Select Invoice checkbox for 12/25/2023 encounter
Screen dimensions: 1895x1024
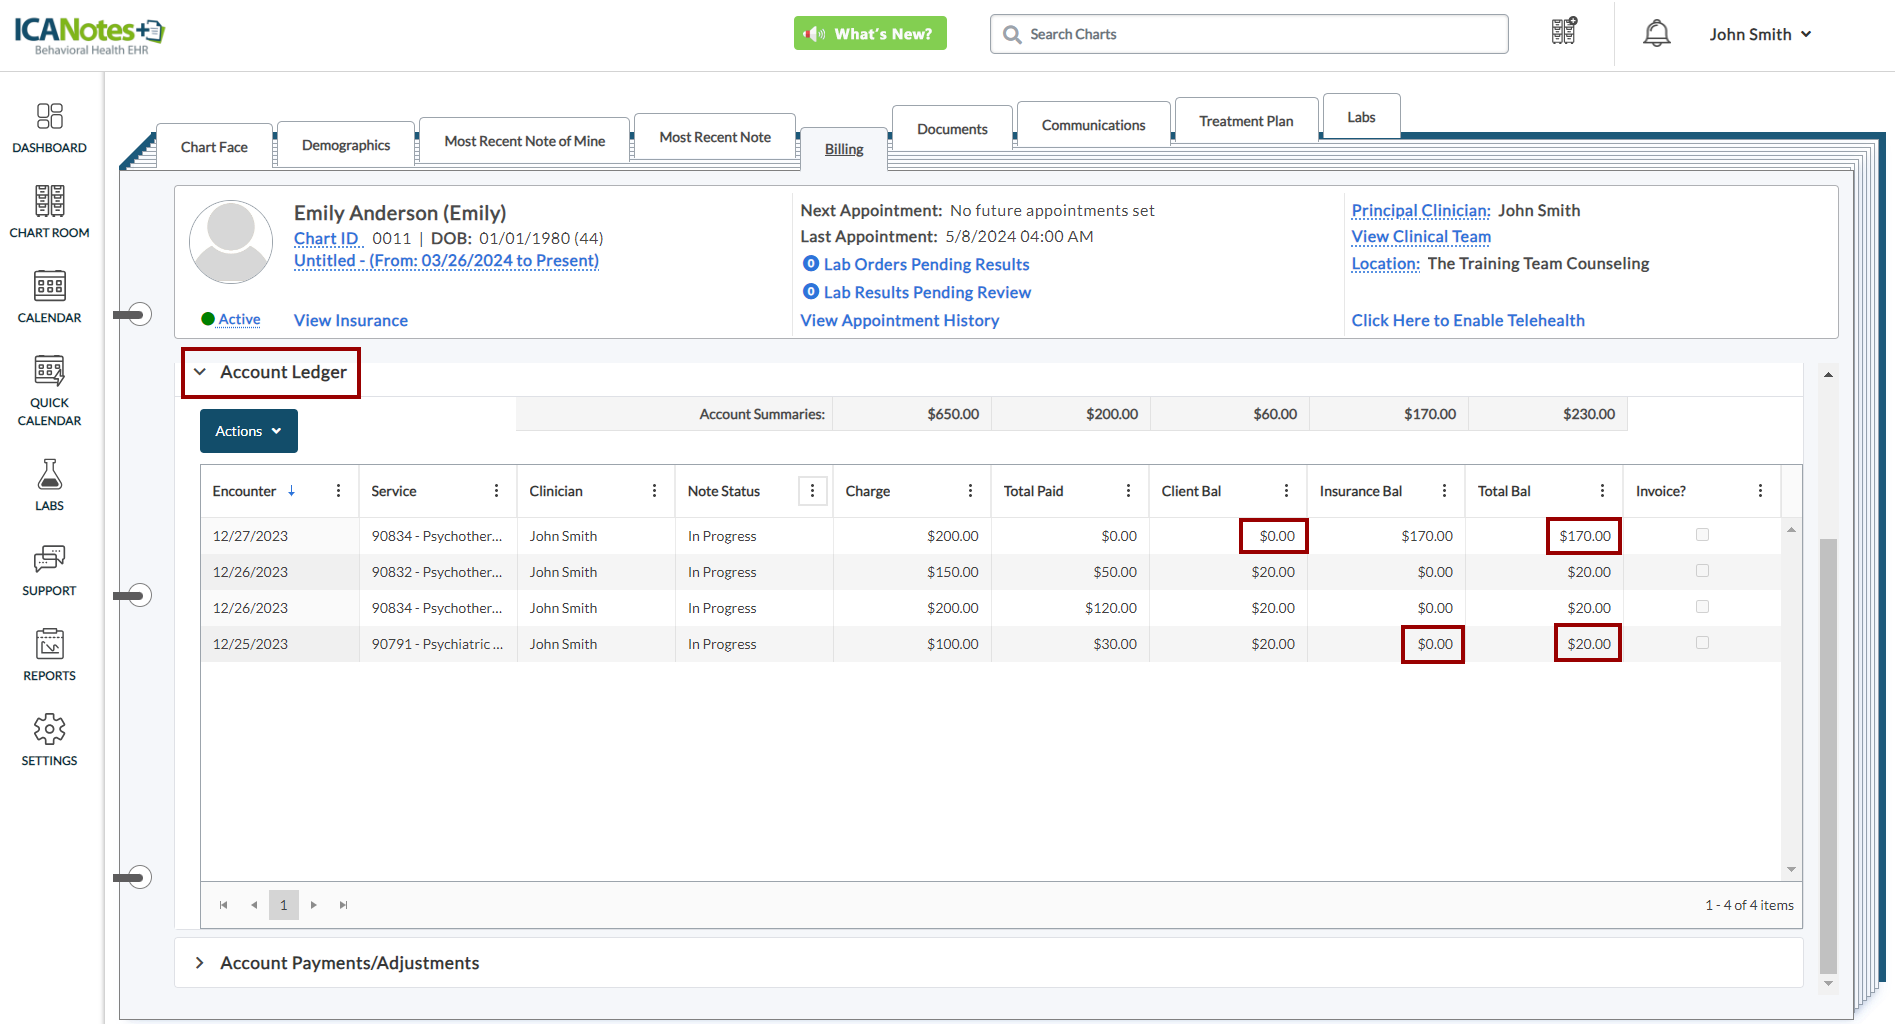[1702, 643]
